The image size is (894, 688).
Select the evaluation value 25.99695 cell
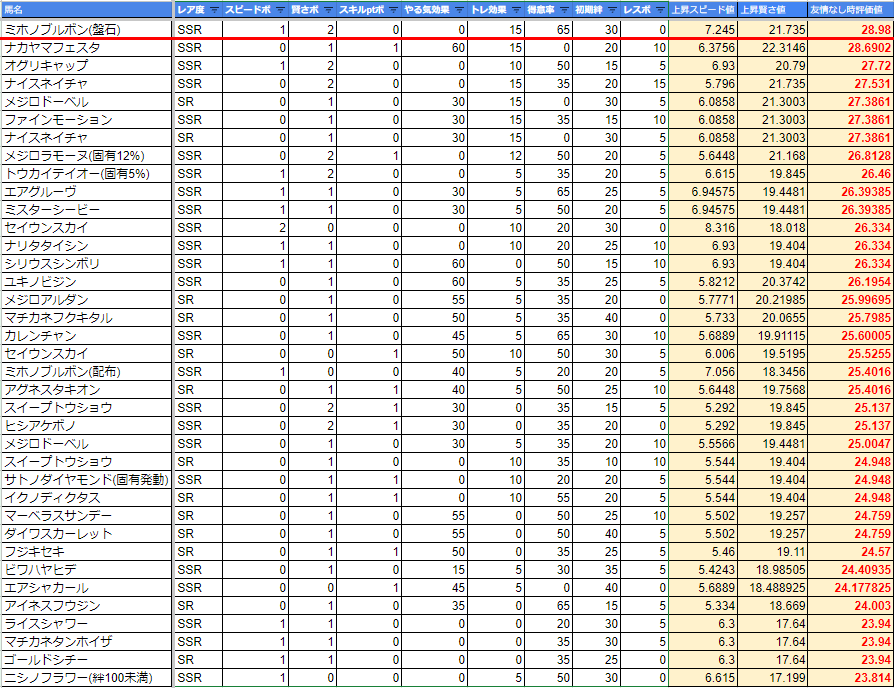pos(851,300)
